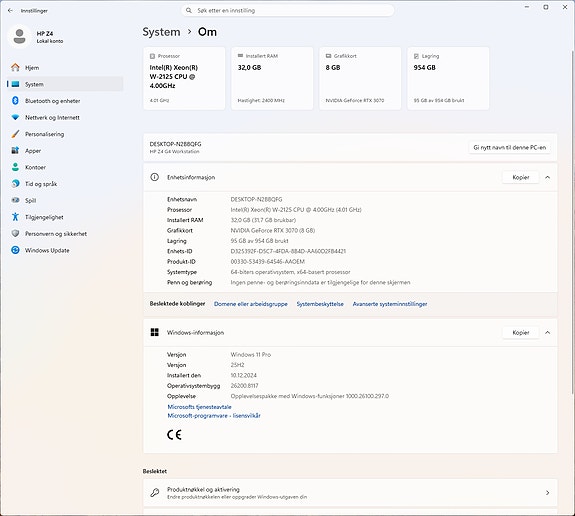Open Nettverk og Internett wifi icon
Screen dimensions: 575x516
(x=15, y=117)
